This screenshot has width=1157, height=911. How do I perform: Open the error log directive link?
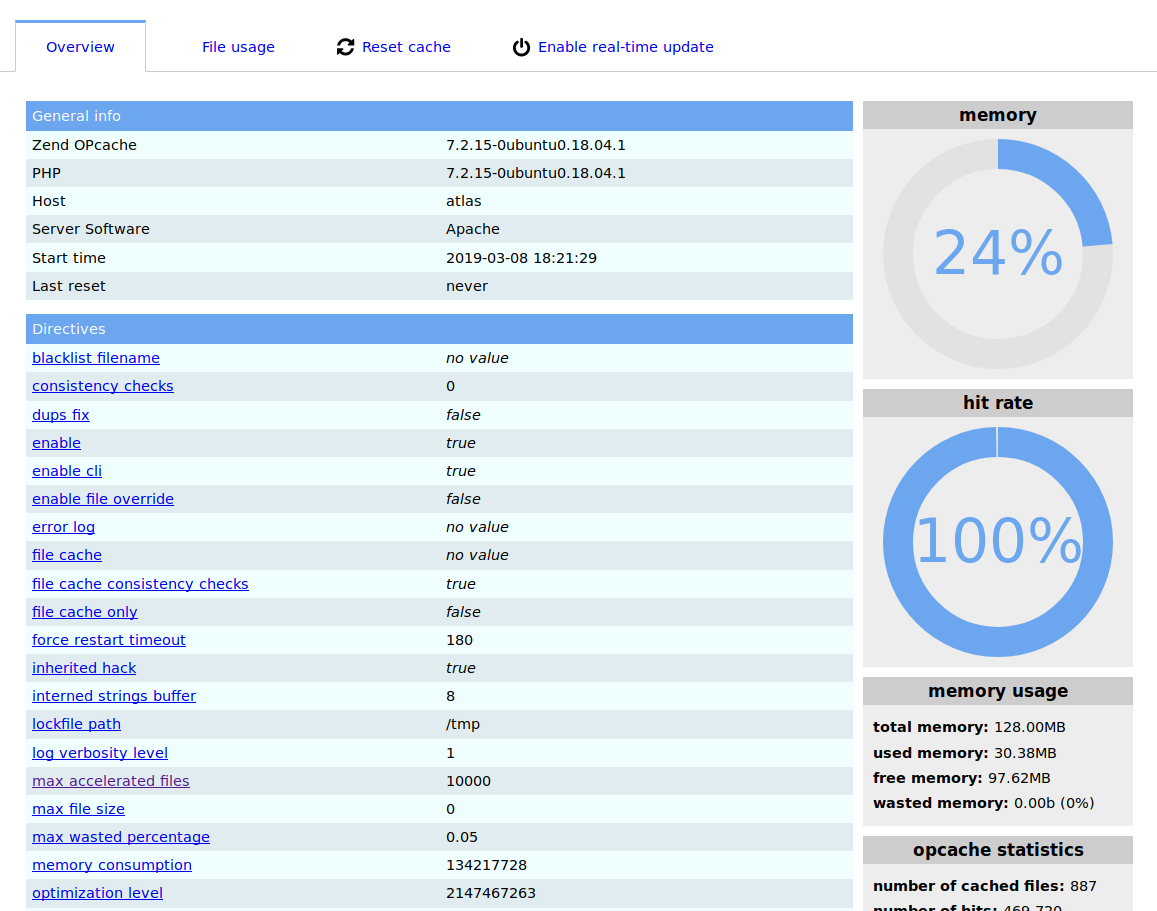click(63, 527)
